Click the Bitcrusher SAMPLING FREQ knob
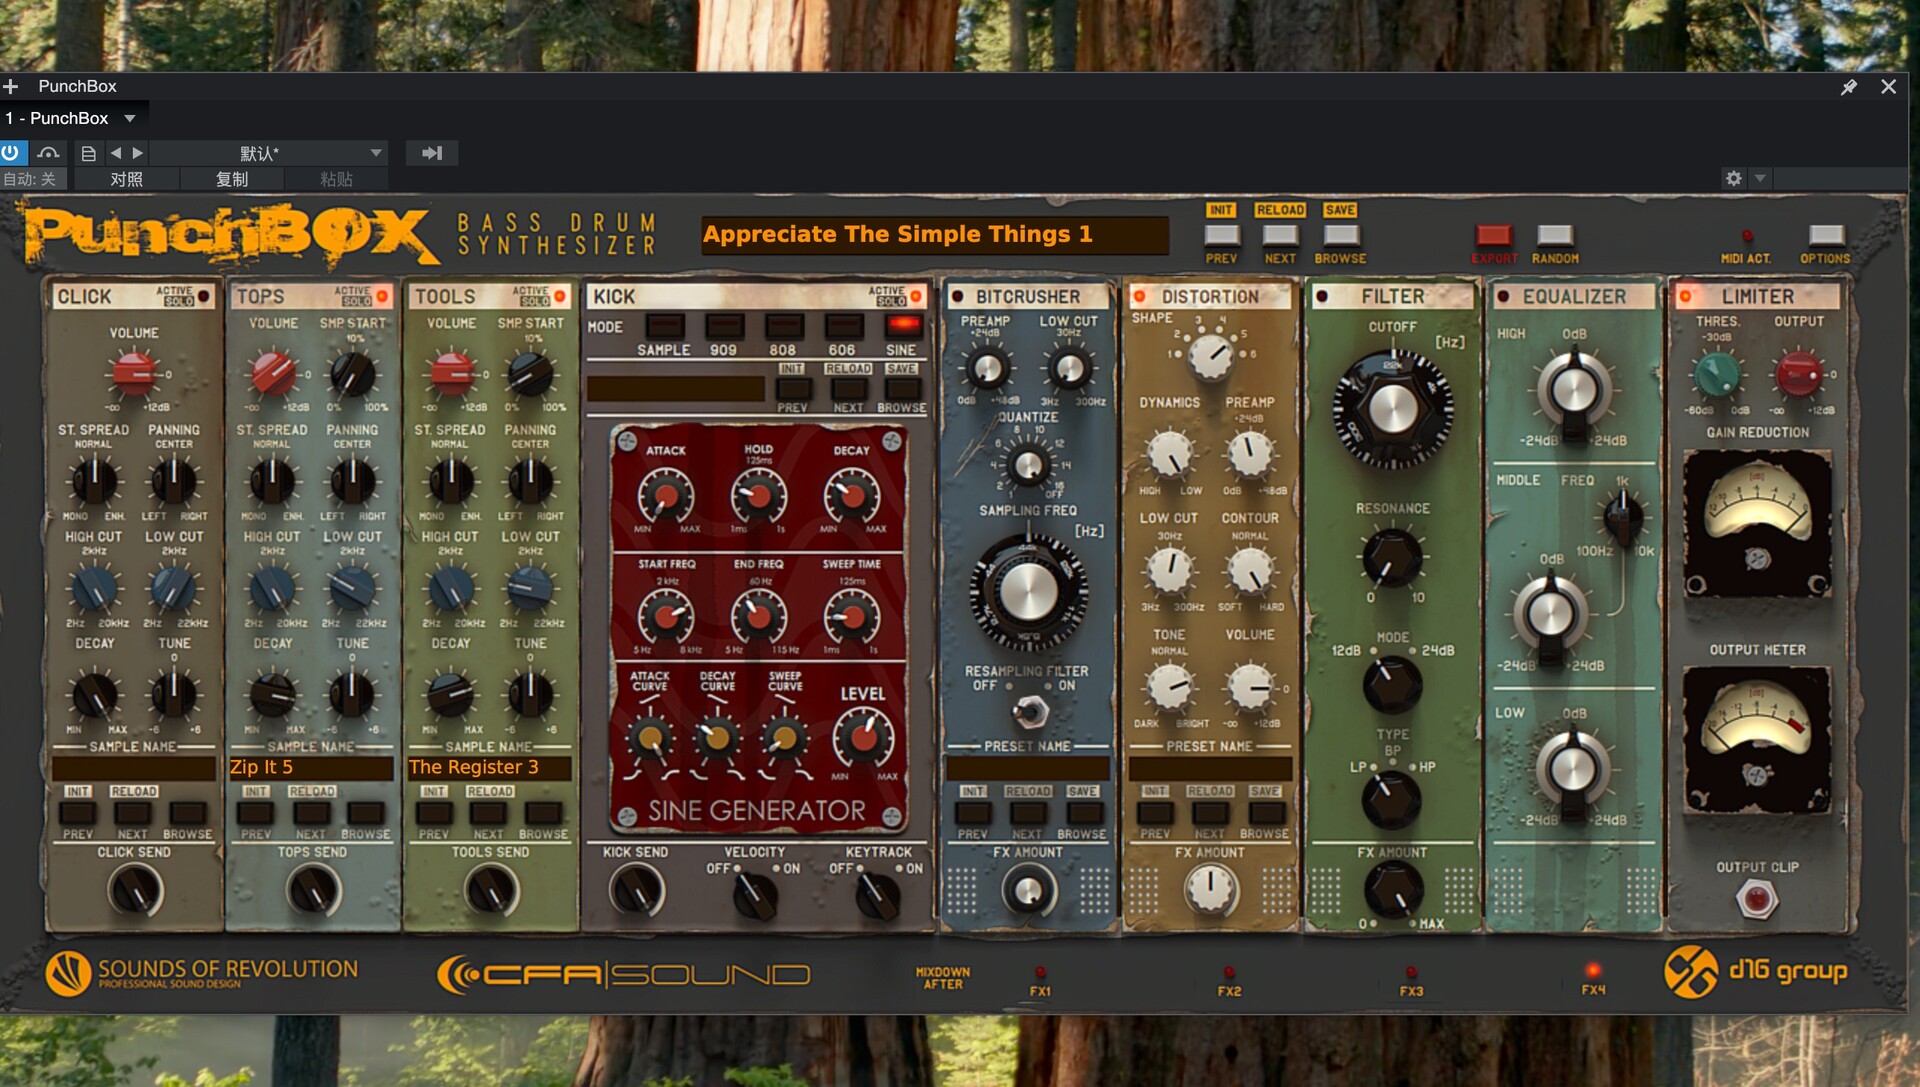Screen dimensions: 1920x1087 click(1028, 592)
